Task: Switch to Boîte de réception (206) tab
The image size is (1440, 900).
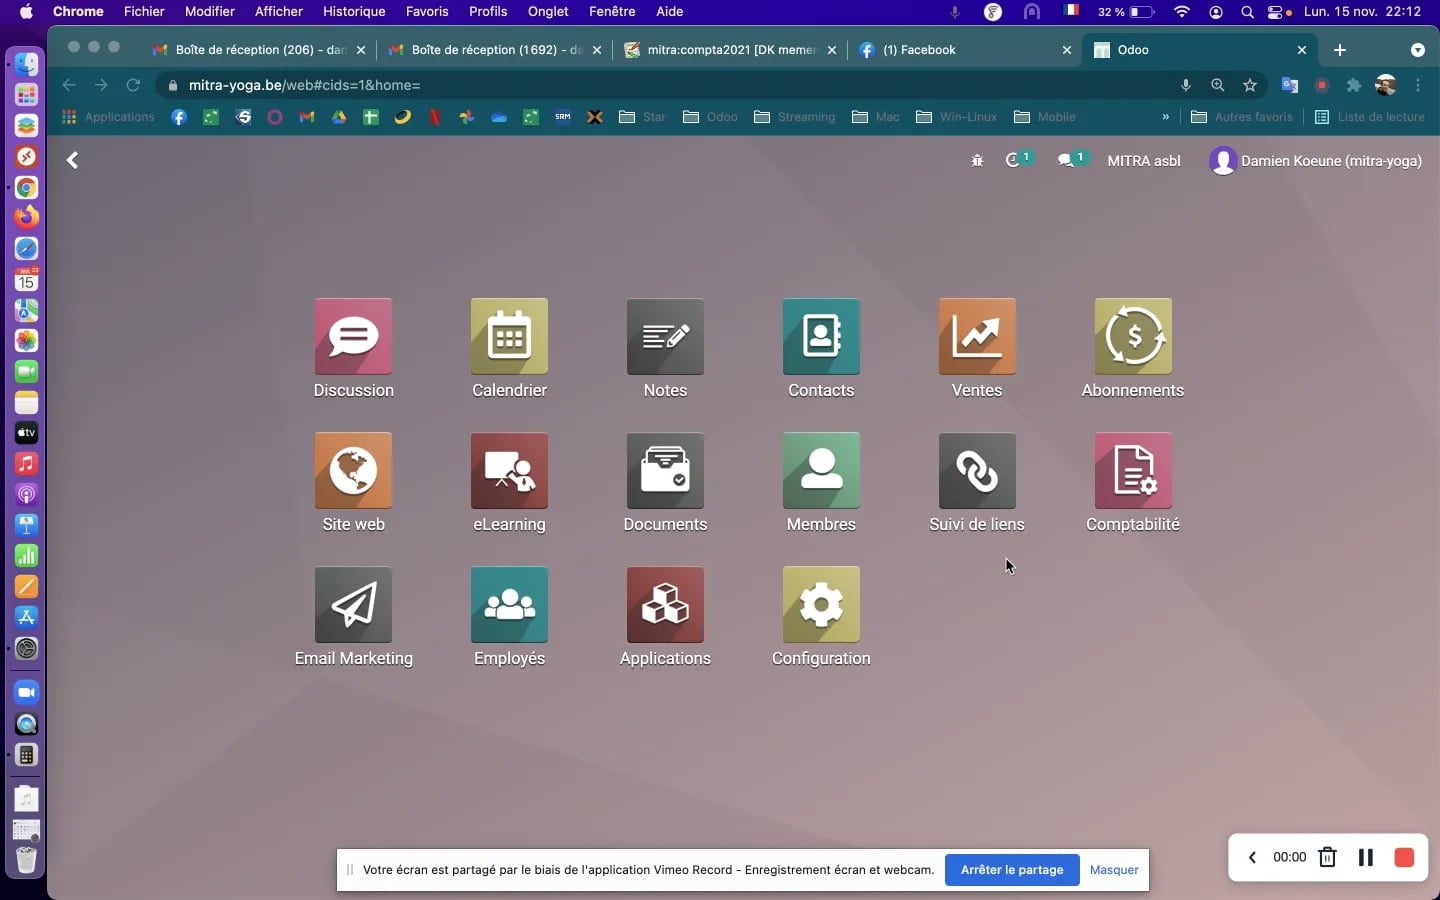Action: 259,50
